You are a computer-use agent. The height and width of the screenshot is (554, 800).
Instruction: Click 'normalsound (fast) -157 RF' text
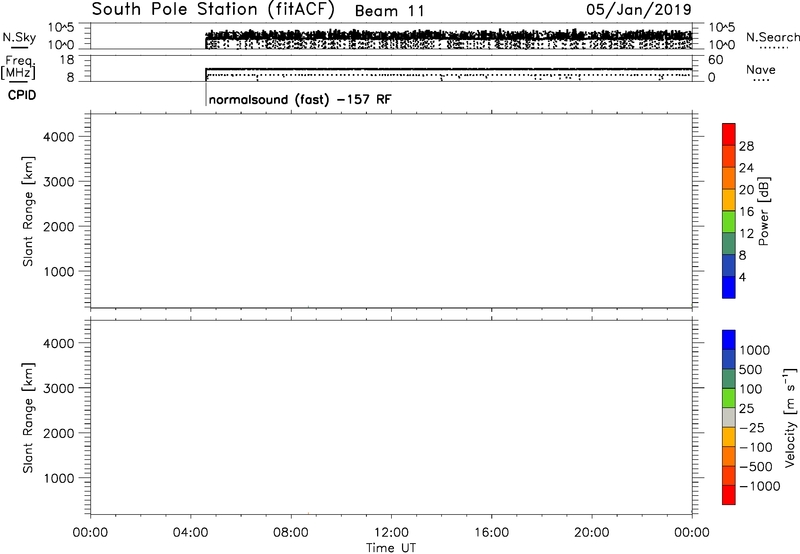click(x=300, y=99)
